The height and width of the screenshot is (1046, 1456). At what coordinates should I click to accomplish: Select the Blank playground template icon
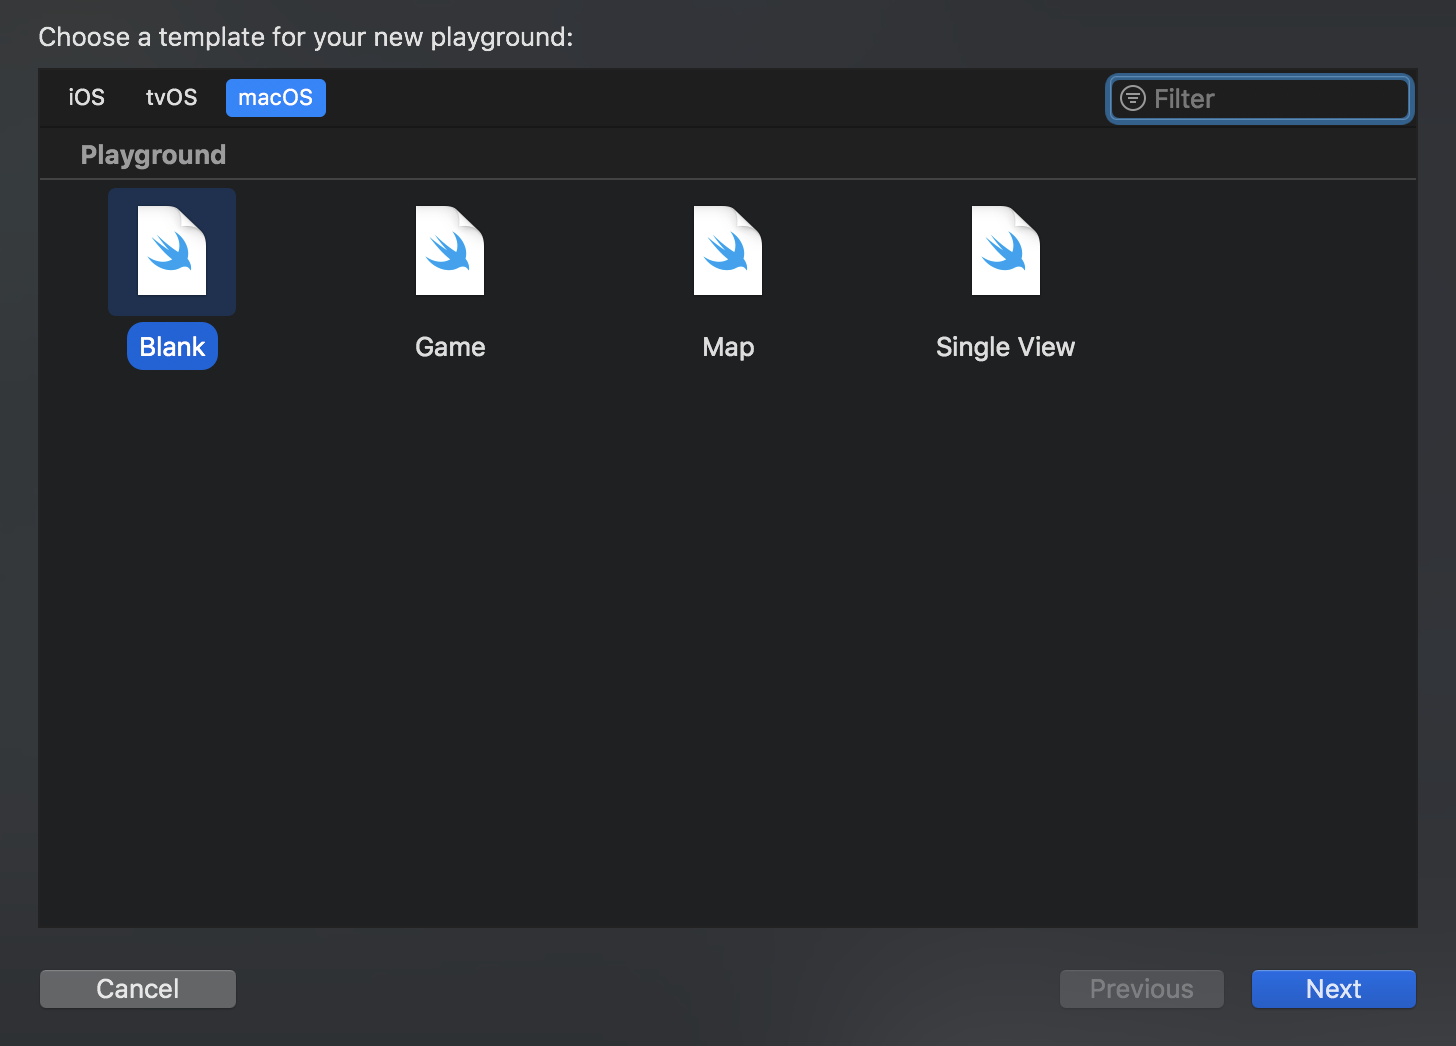pos(172,251)
